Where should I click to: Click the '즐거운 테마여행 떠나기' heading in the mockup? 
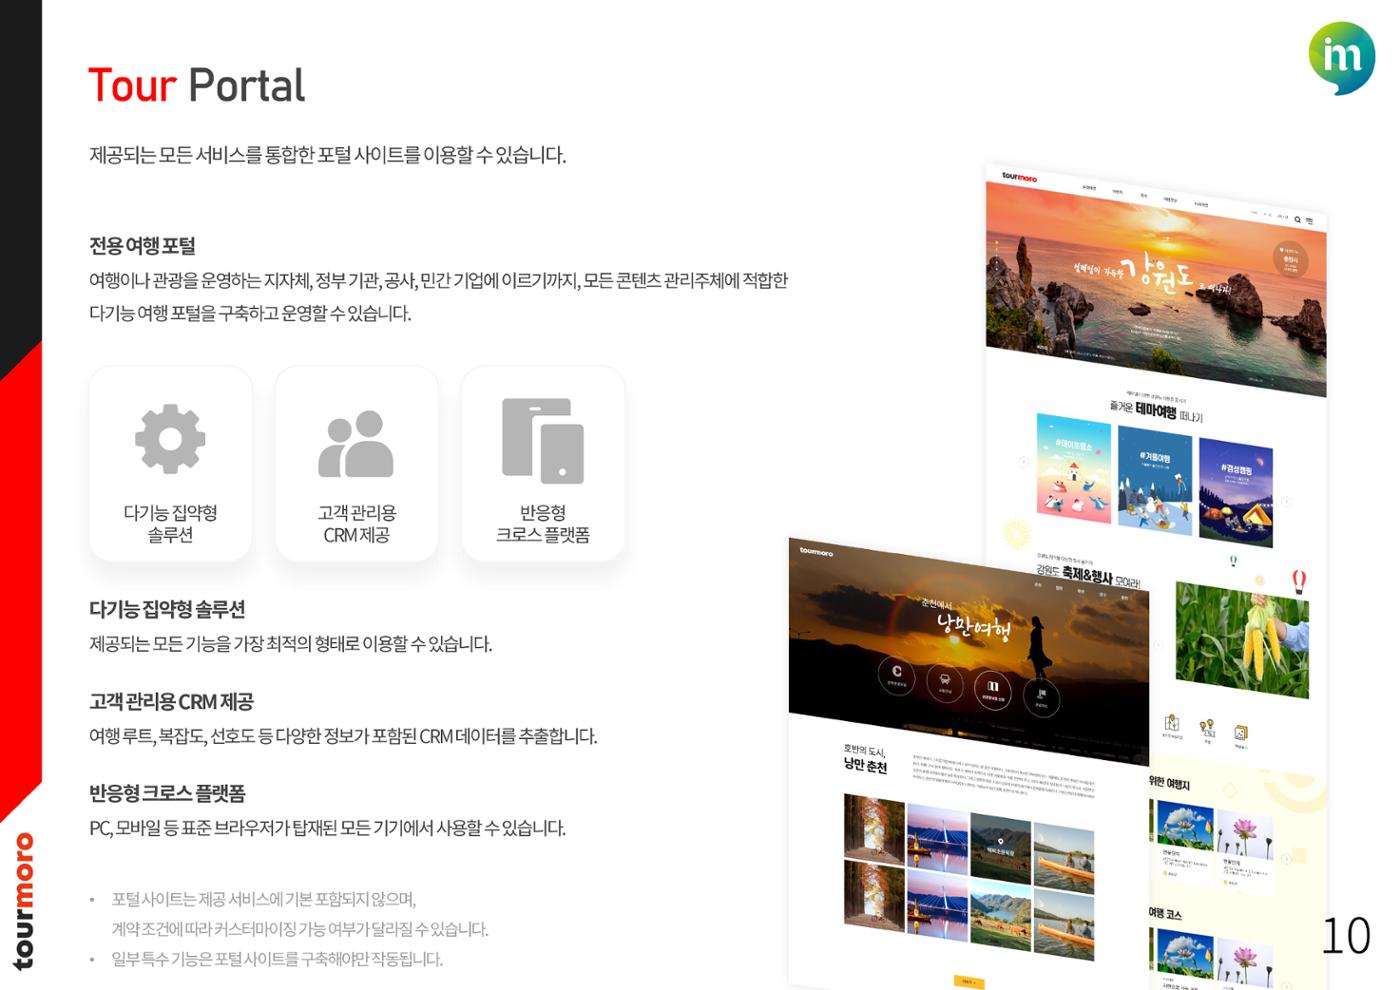(x=1156, y=411)
